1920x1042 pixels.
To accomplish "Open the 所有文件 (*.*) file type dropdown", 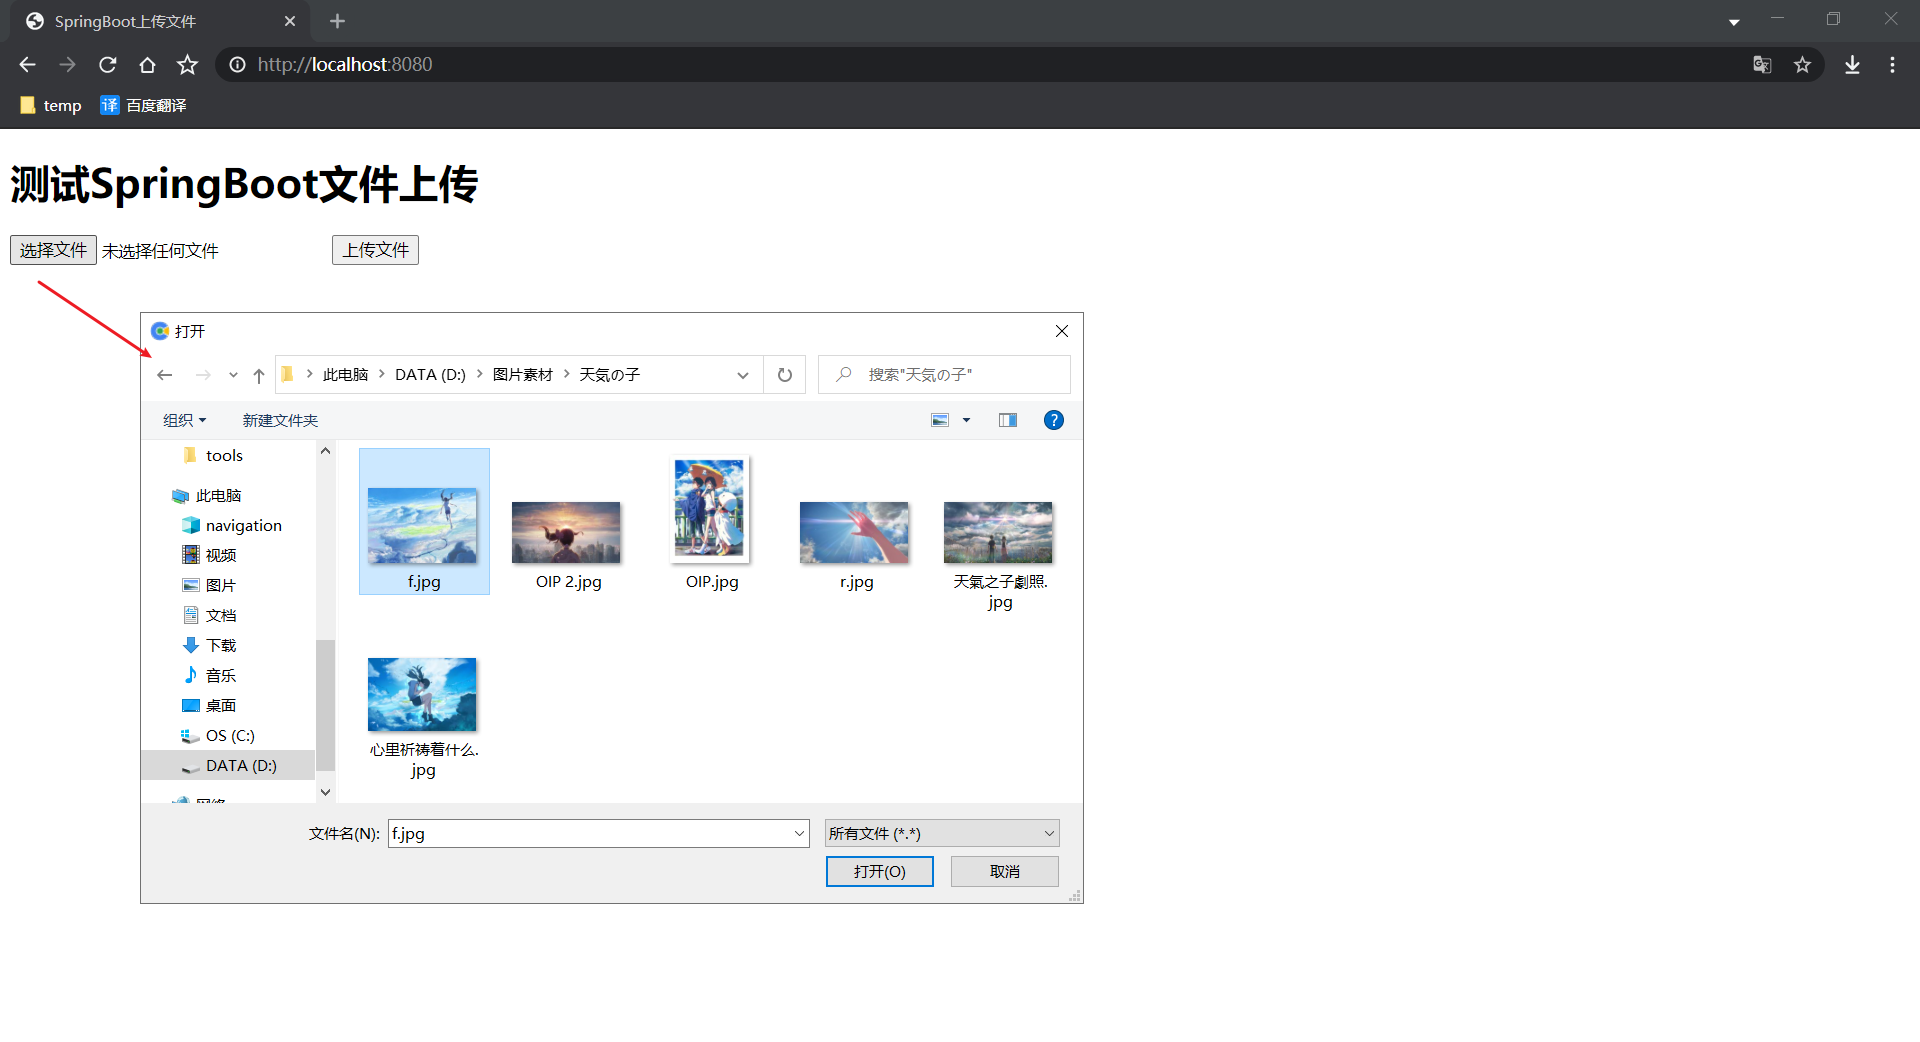I will click(942, 834).
